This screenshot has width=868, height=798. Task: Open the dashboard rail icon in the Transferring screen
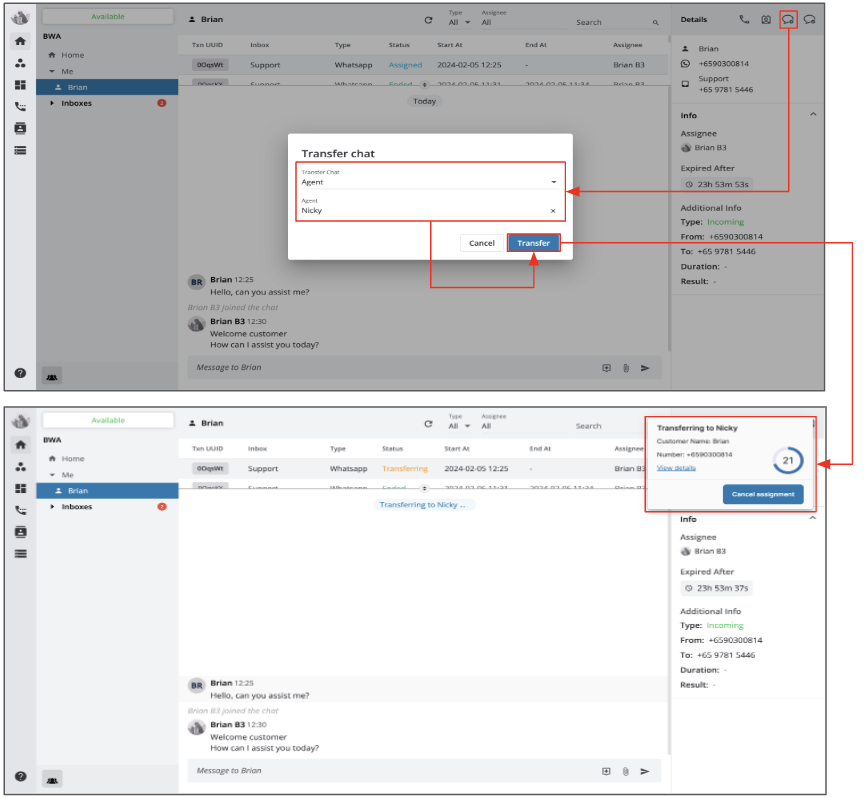click(20, 488)
